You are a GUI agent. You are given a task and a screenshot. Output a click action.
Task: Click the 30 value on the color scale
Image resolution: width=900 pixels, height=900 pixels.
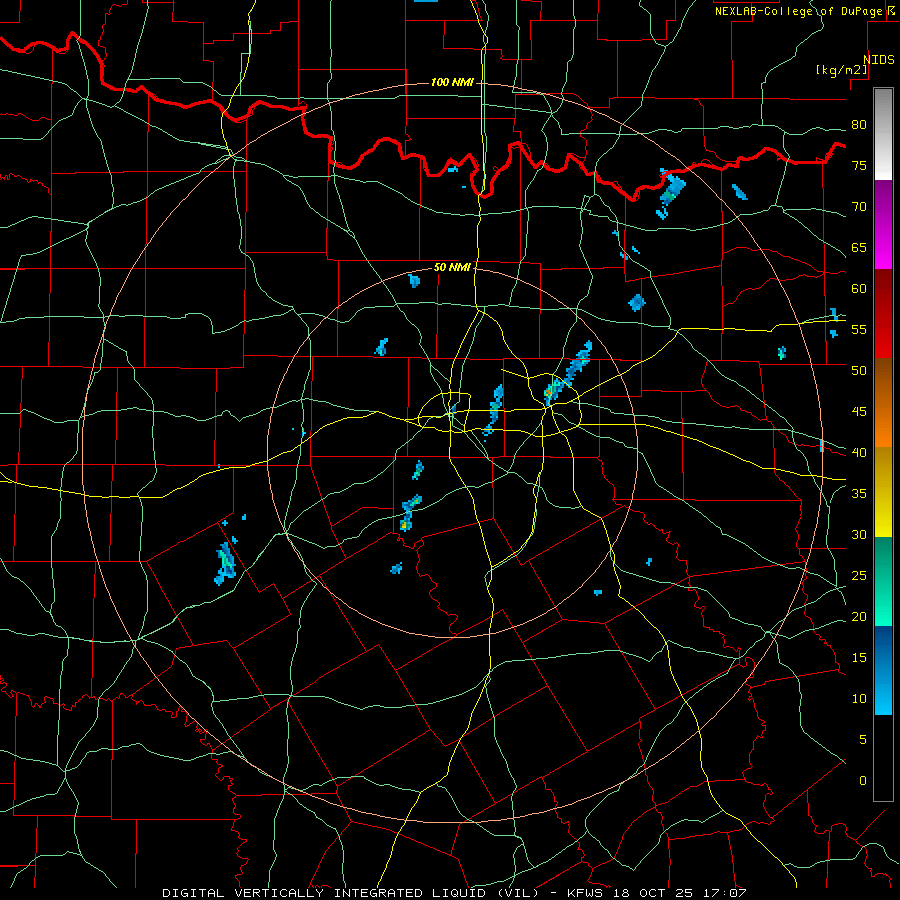(859, 534)
